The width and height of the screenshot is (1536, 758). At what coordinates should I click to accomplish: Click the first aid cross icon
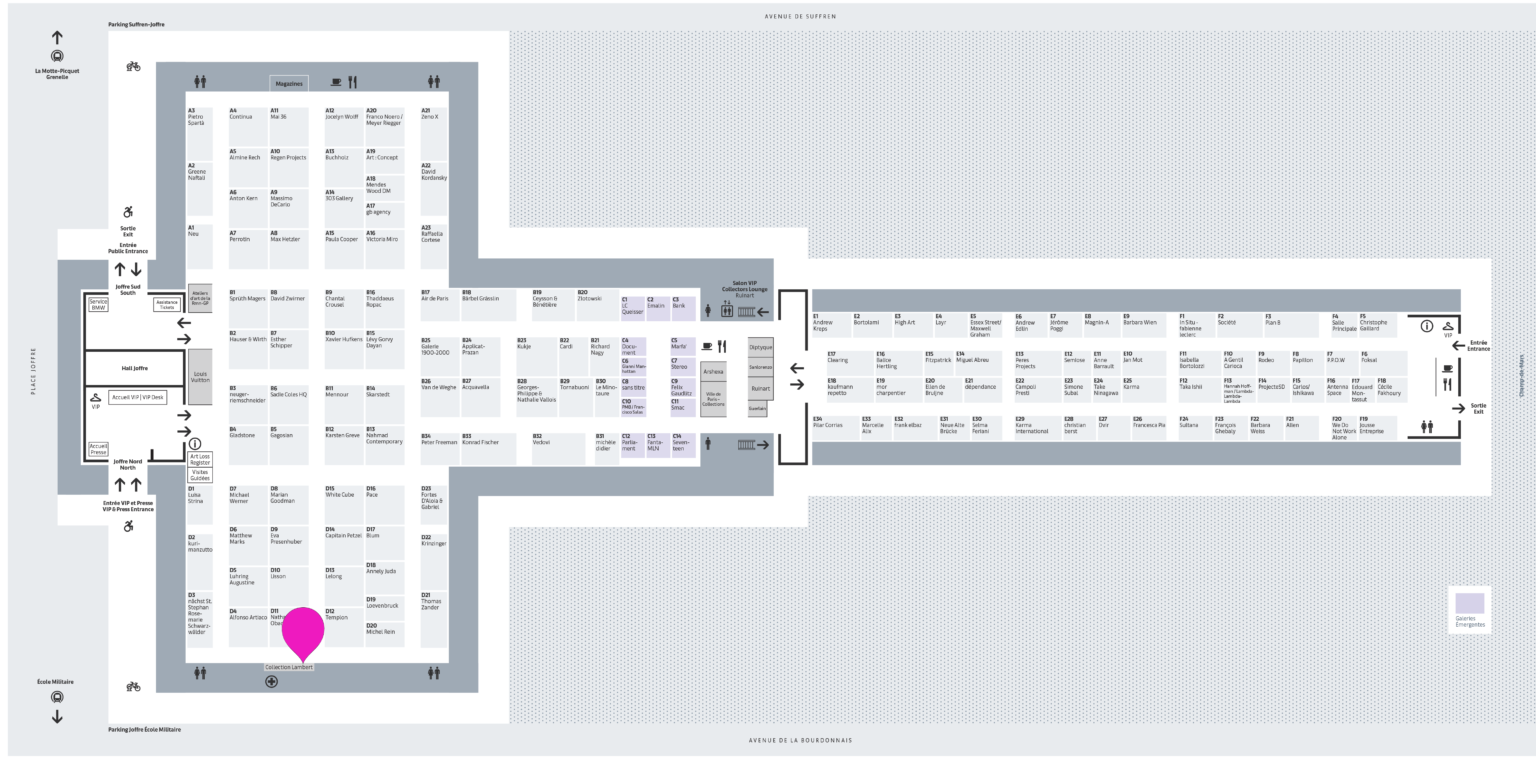coord(271,682)
